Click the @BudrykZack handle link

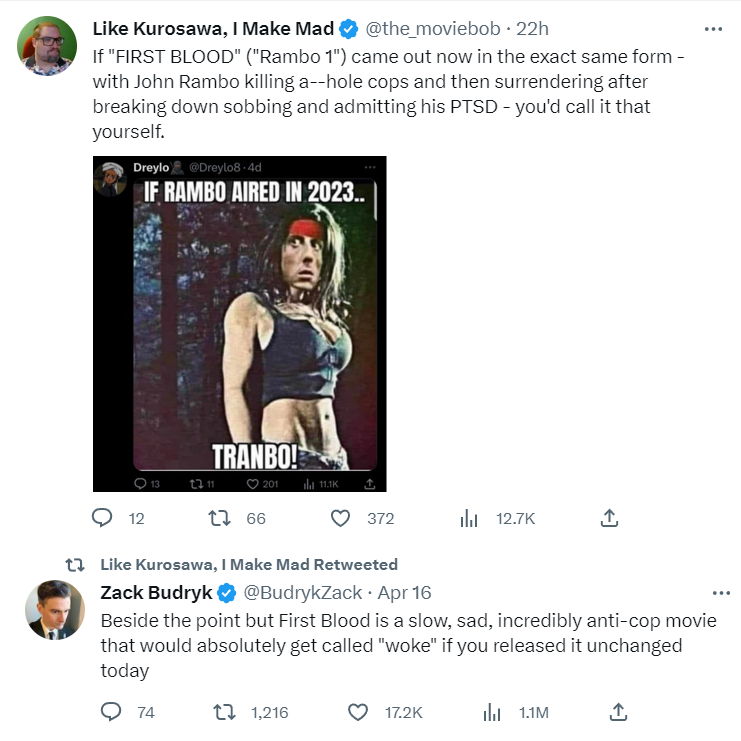[303, 593]
